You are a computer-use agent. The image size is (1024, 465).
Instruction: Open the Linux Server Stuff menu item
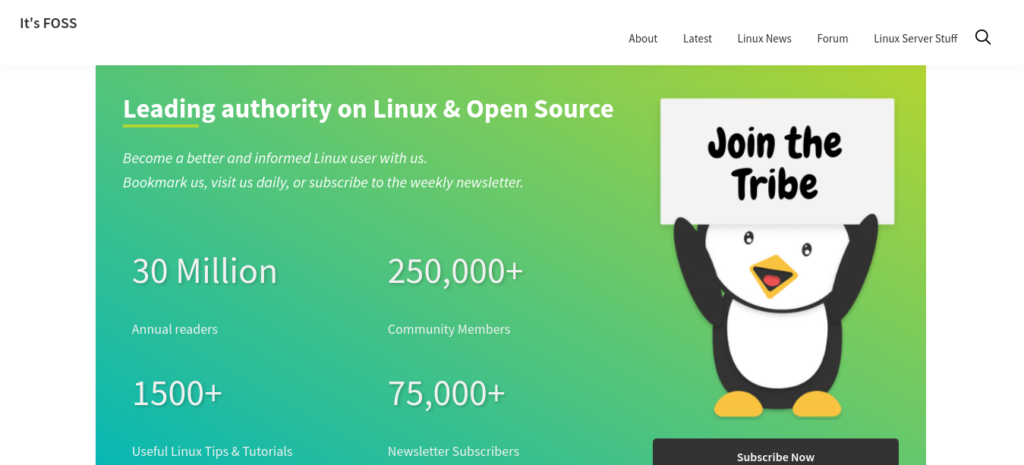[x=915, y=39]
